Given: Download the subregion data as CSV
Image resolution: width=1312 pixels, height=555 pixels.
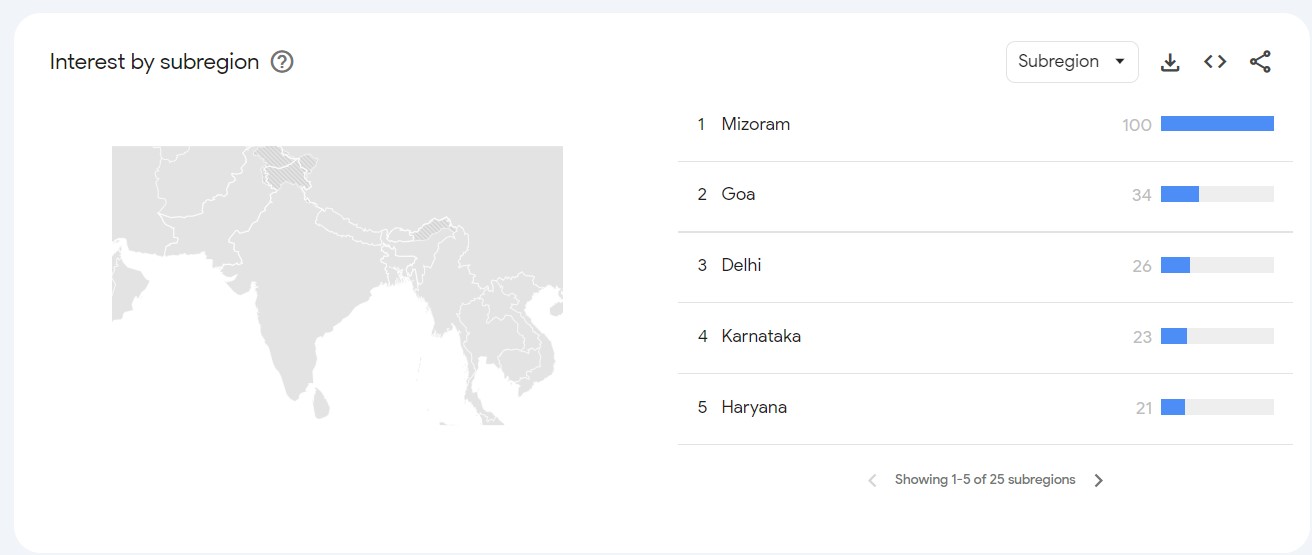Looking at the screenshot, I should click(1170, 62).
